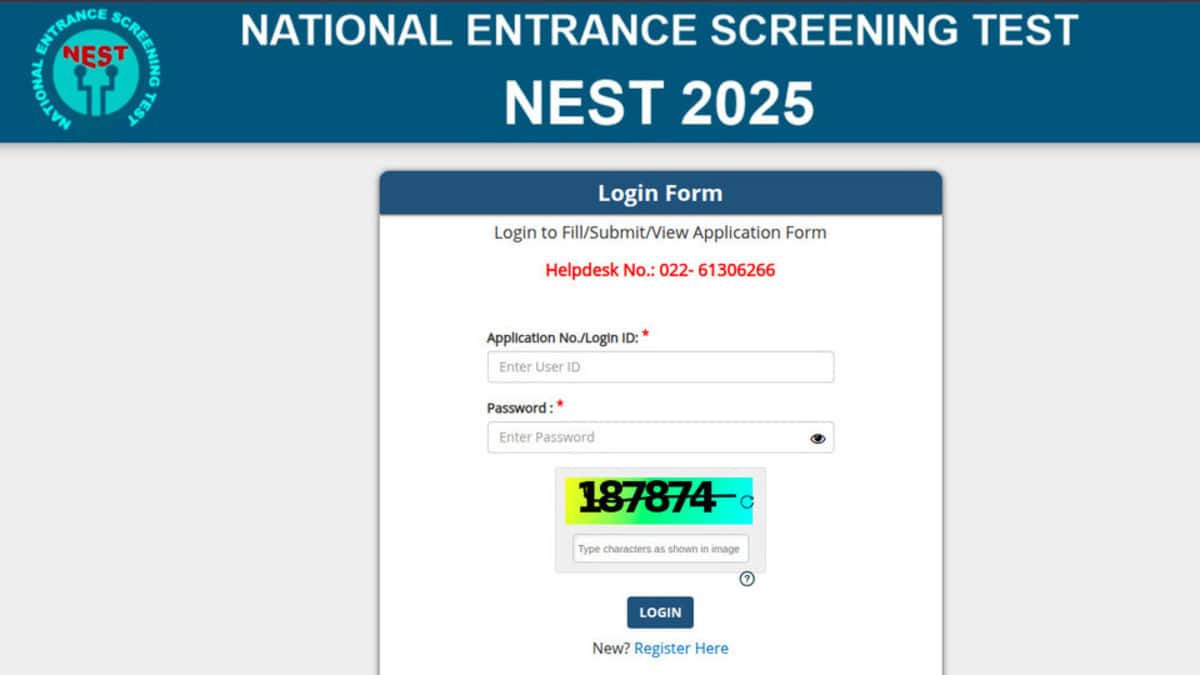Click the National Entrance Screening Test heading
Screen dimensions: 1200x675
tap(659, 30)
